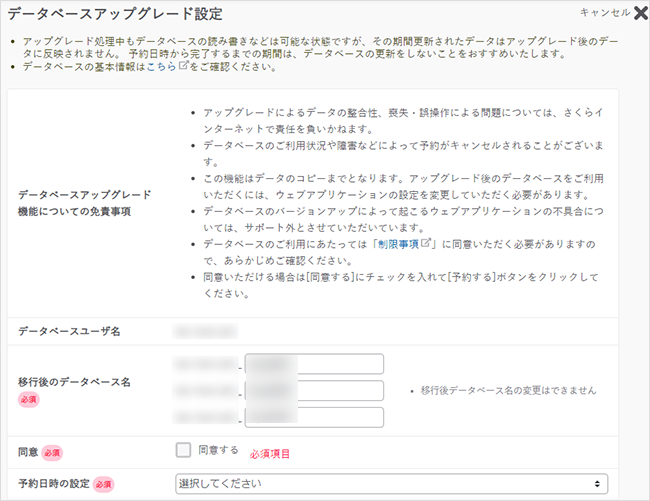This screenshot has height=501, width=650.
Task: Focus the first database name field
Action: click(314, 364)
